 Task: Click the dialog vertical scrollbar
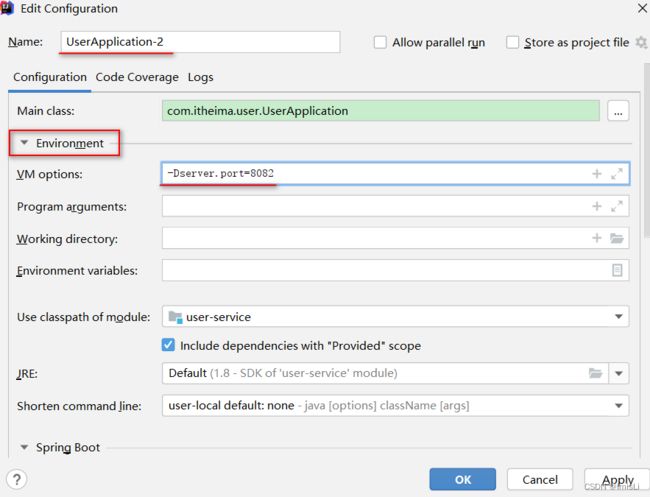(647, 150)
